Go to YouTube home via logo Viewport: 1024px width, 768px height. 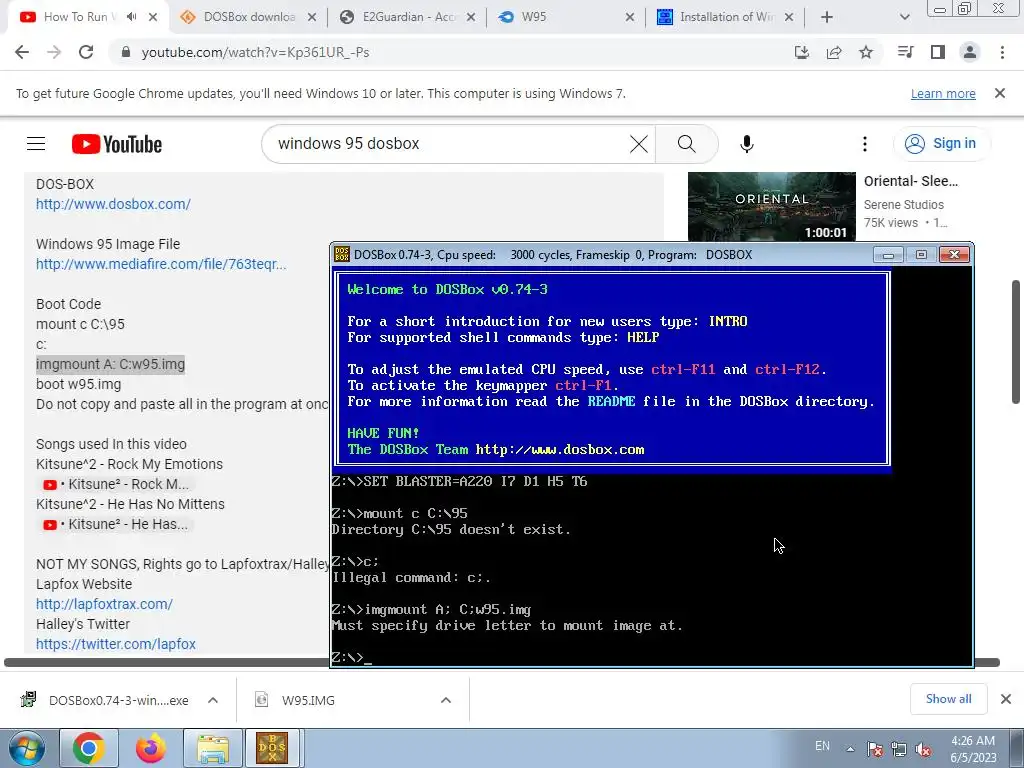[117, 144]
